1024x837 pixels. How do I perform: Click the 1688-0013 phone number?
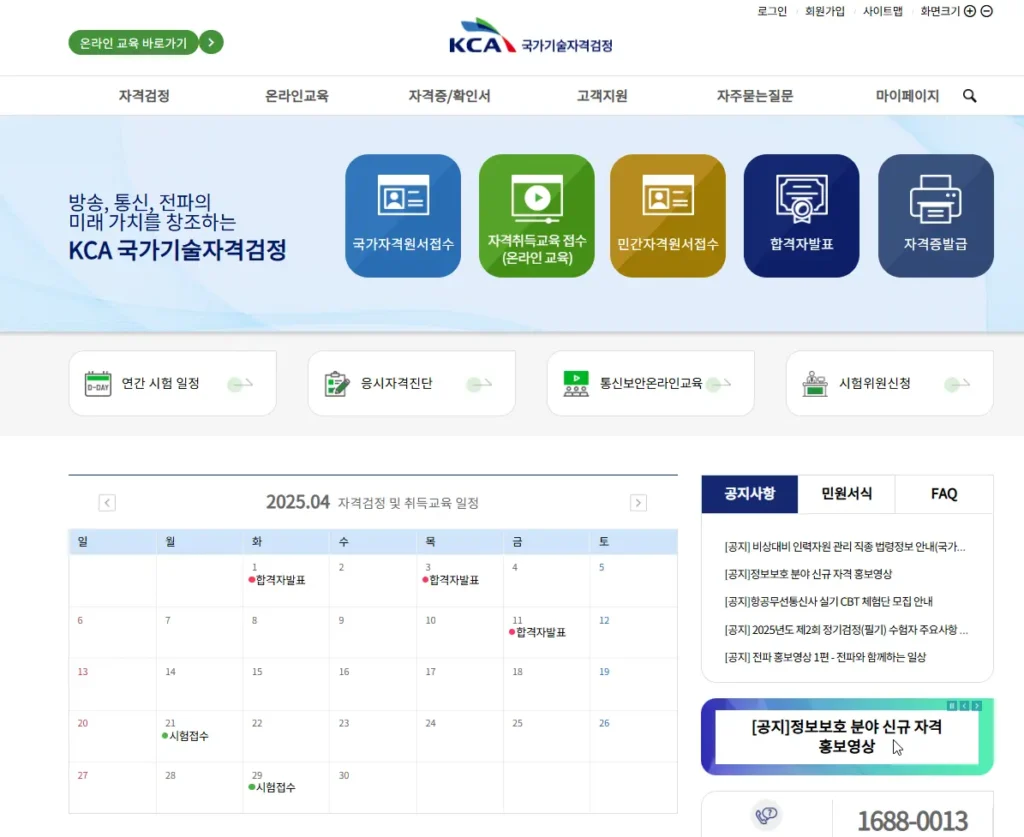pos(912,821)
